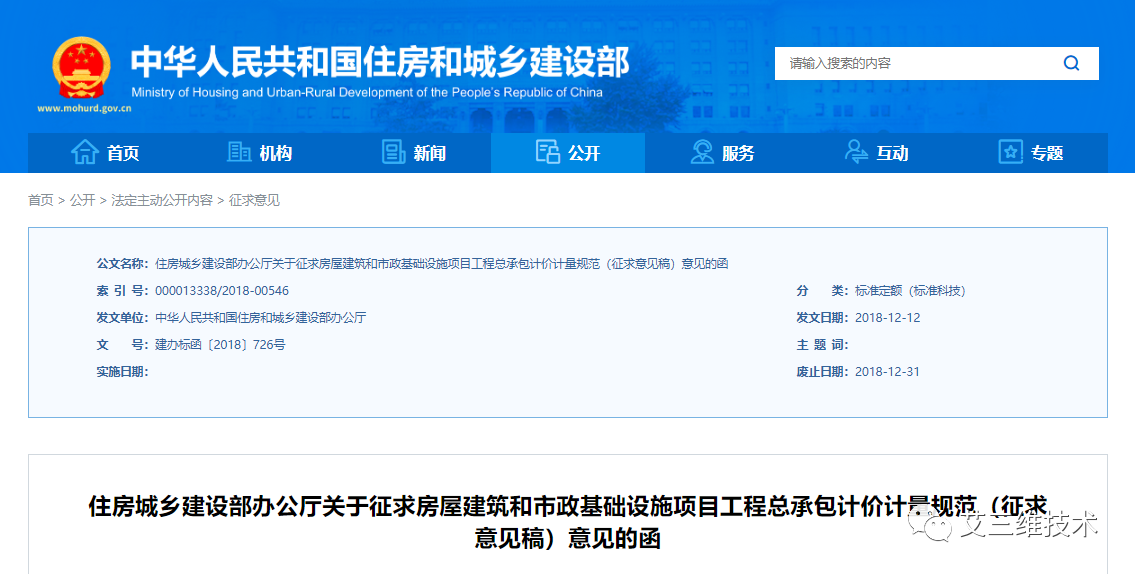Image resolution: width=1135 pixels, height=574 pixels.
Task: Open the 首页 navigation tab
Action: (105, 153)
